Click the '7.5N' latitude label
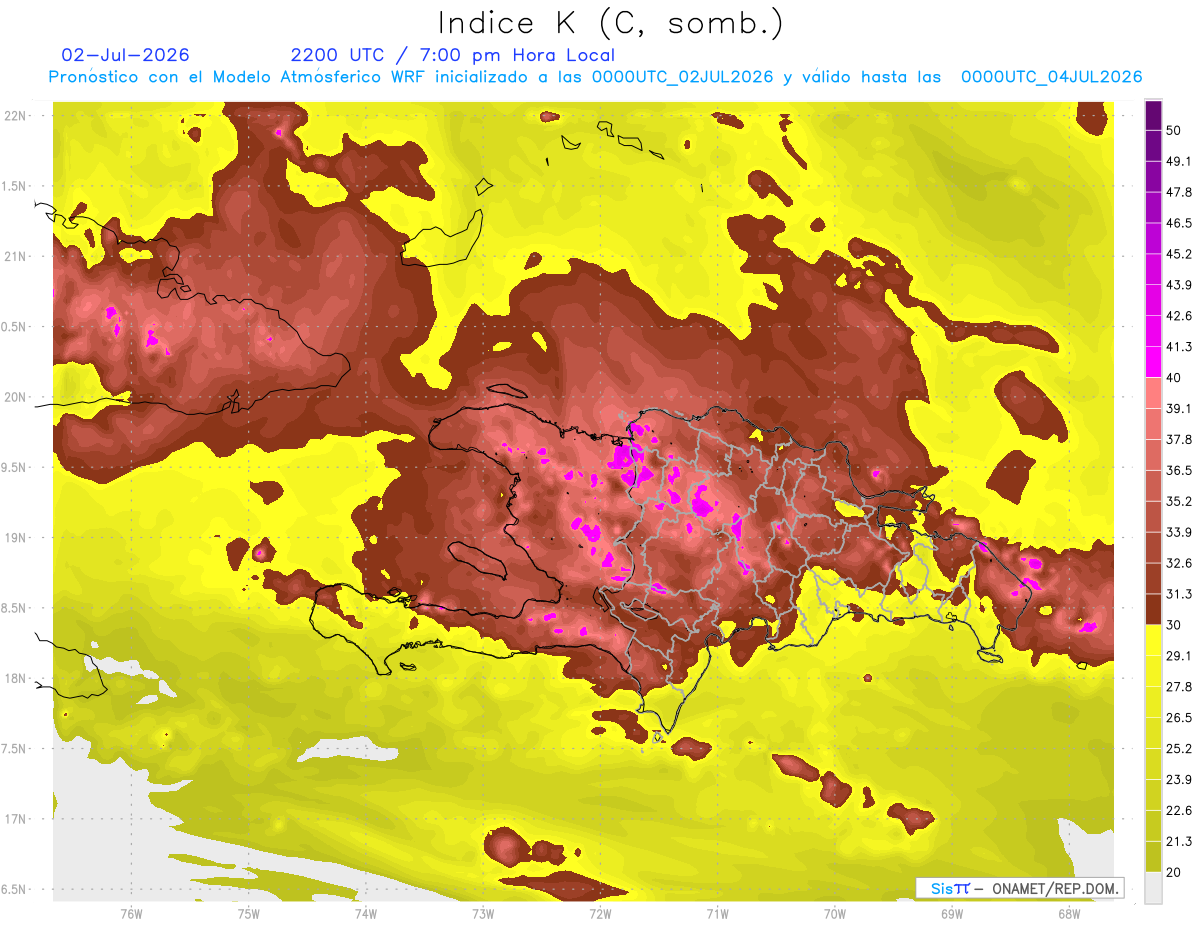Screen dimensions: 1200x927 pos(15,749)
